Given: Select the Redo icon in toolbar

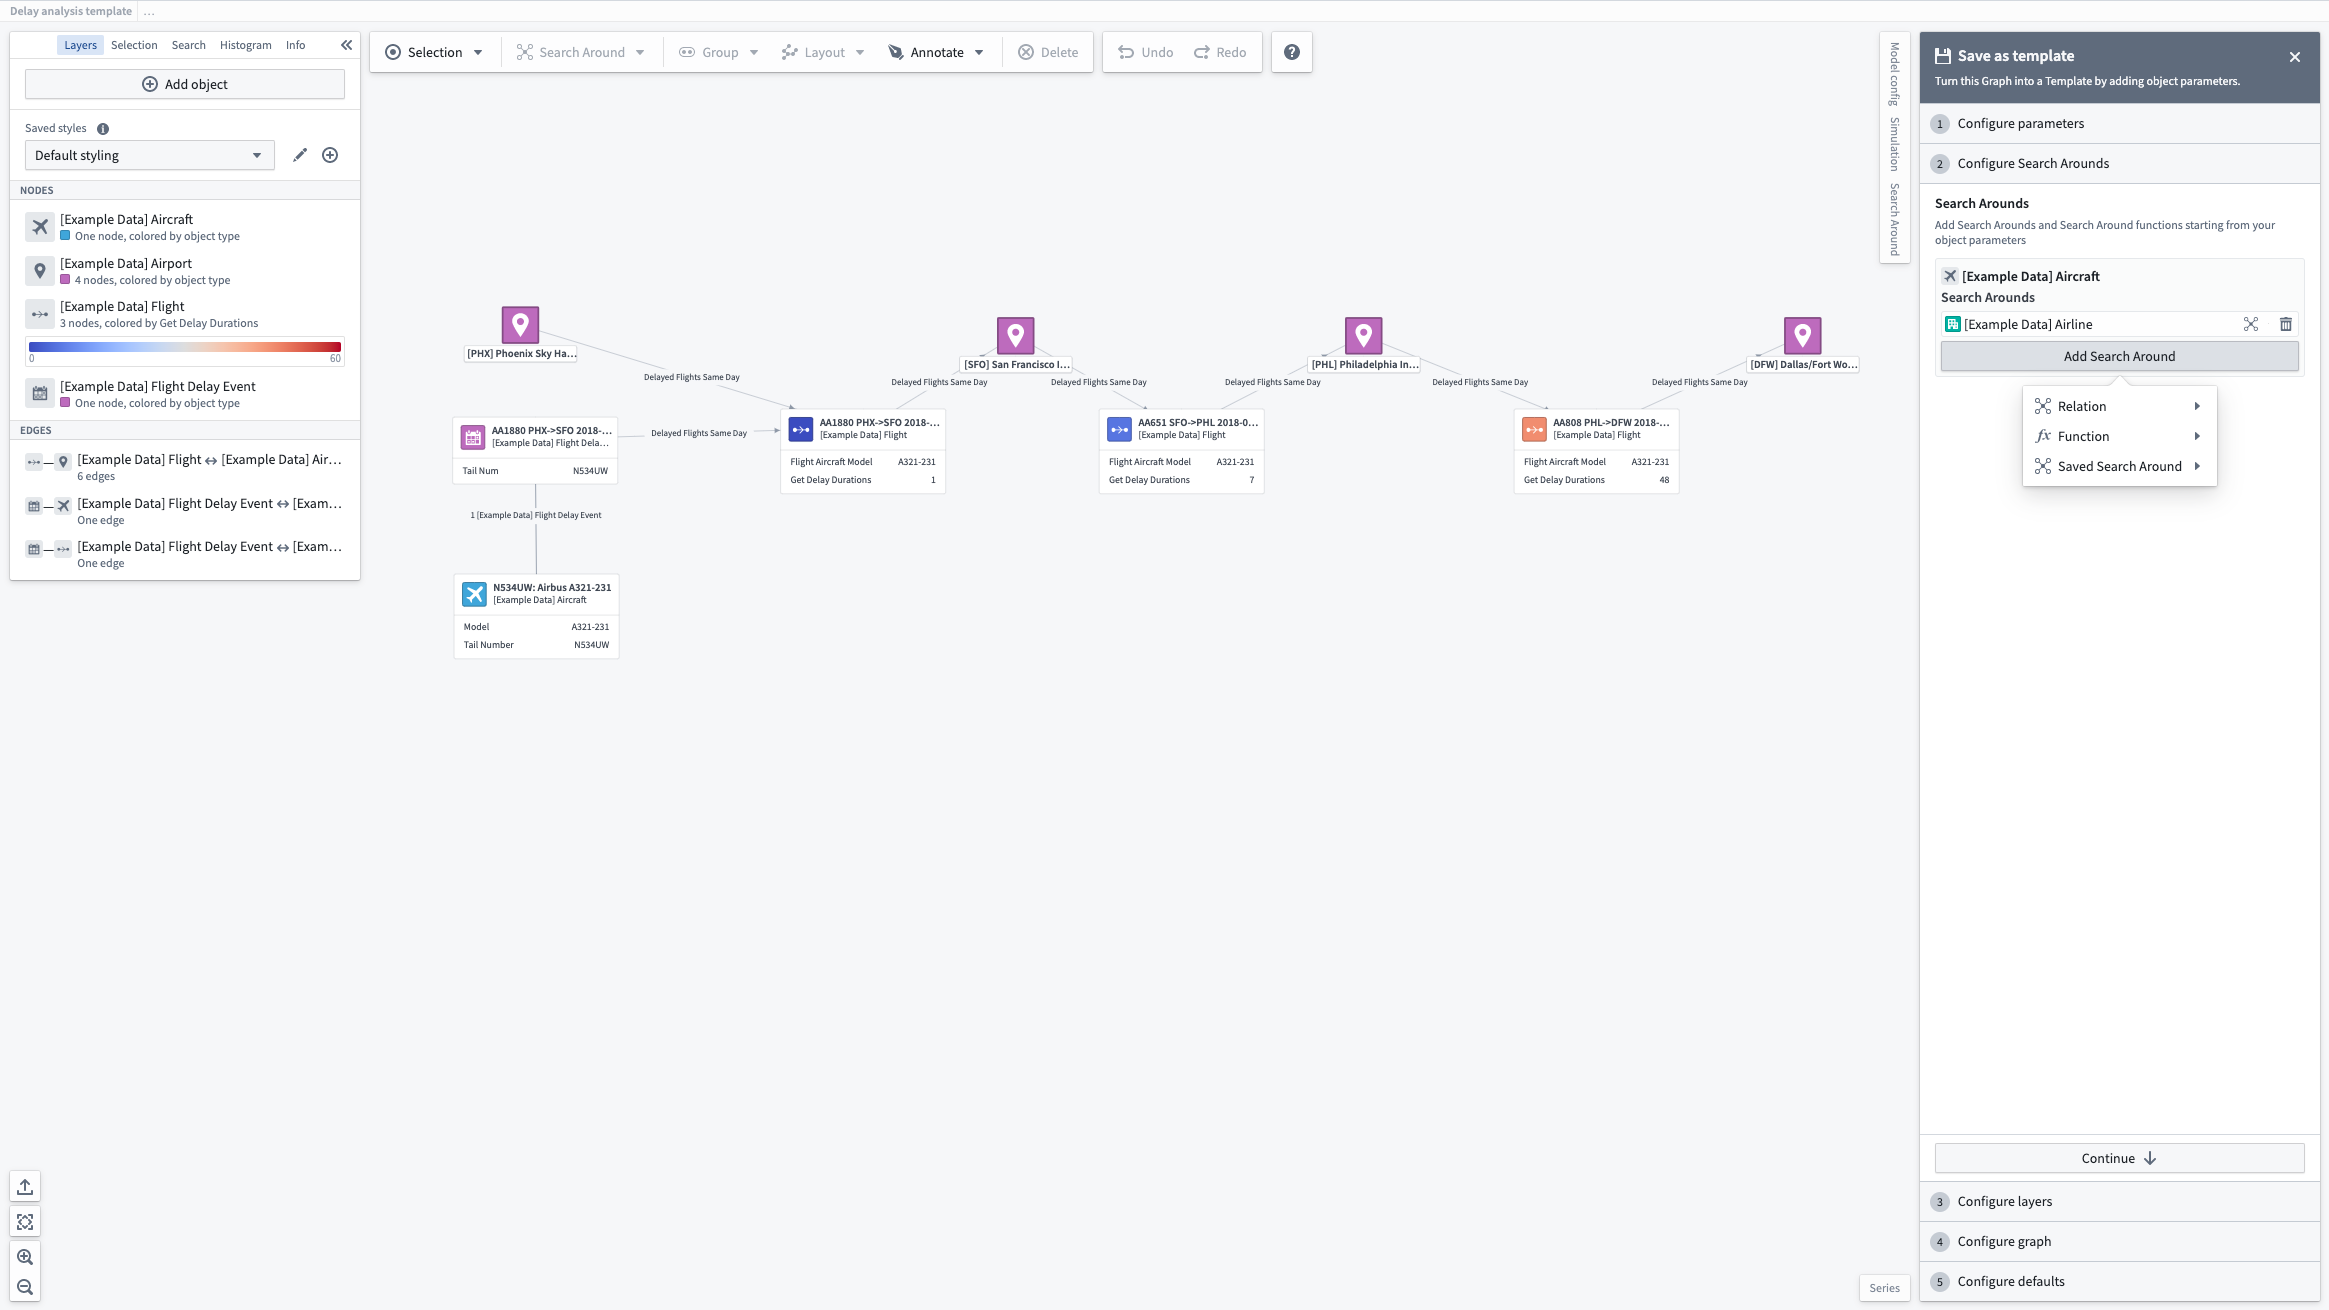Looking at the screenshot, I should point(1203,51).
